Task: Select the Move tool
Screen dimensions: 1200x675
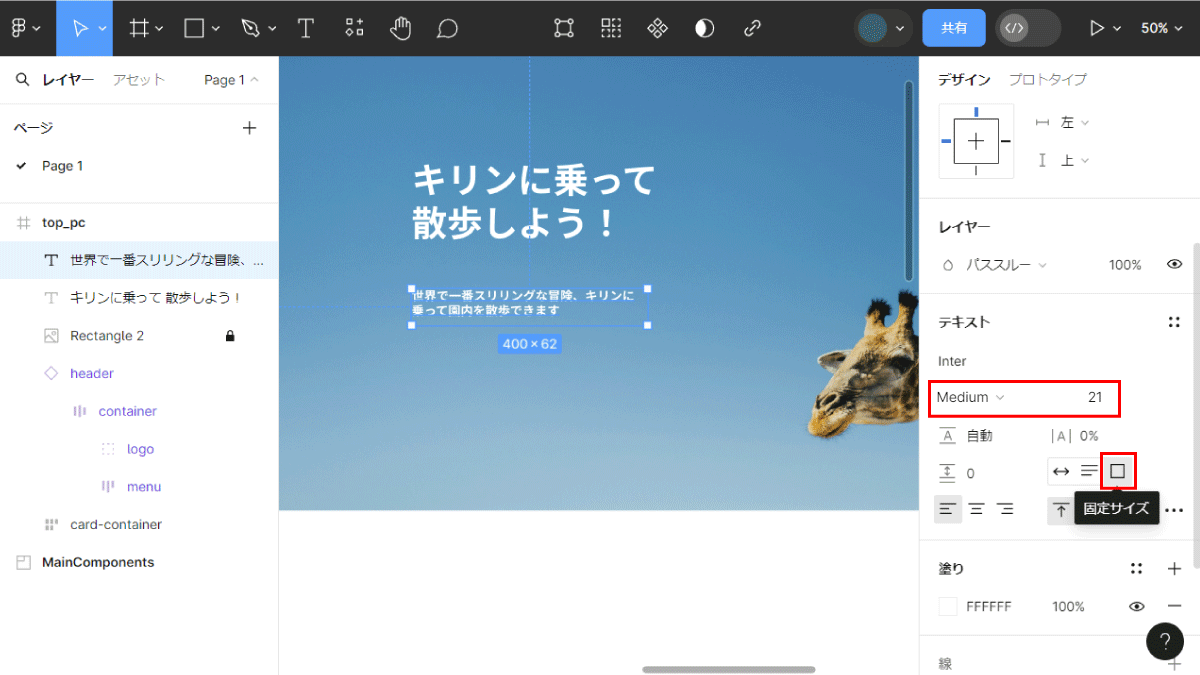Action: (x=79, y=28)
